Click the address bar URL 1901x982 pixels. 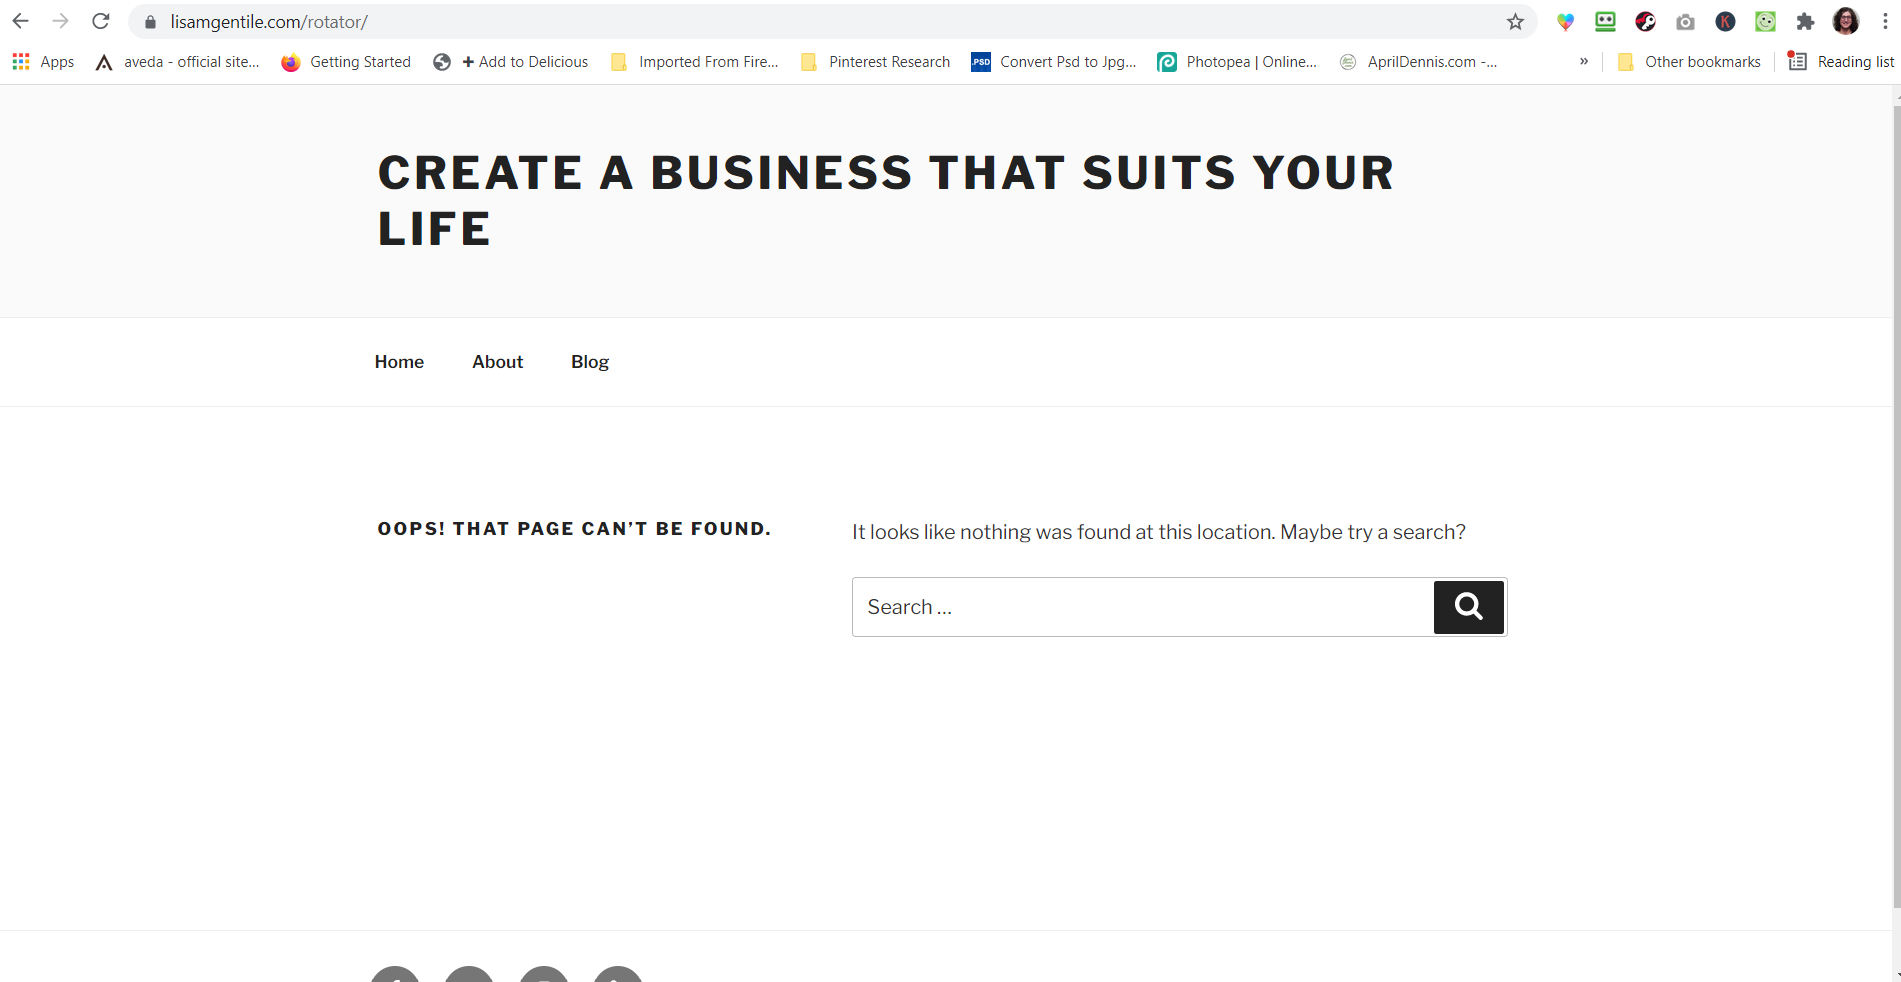(269, 22)
